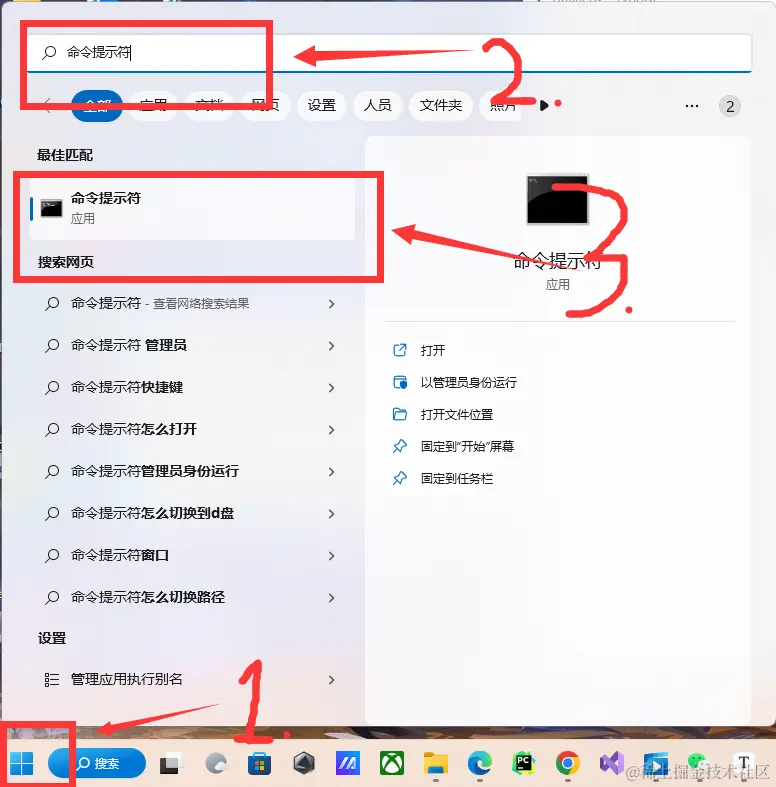Screen dimensions: 776x787
Task: Switch to the 设置 filter tab
Action: pyautogui.click(x=321, y=105)
